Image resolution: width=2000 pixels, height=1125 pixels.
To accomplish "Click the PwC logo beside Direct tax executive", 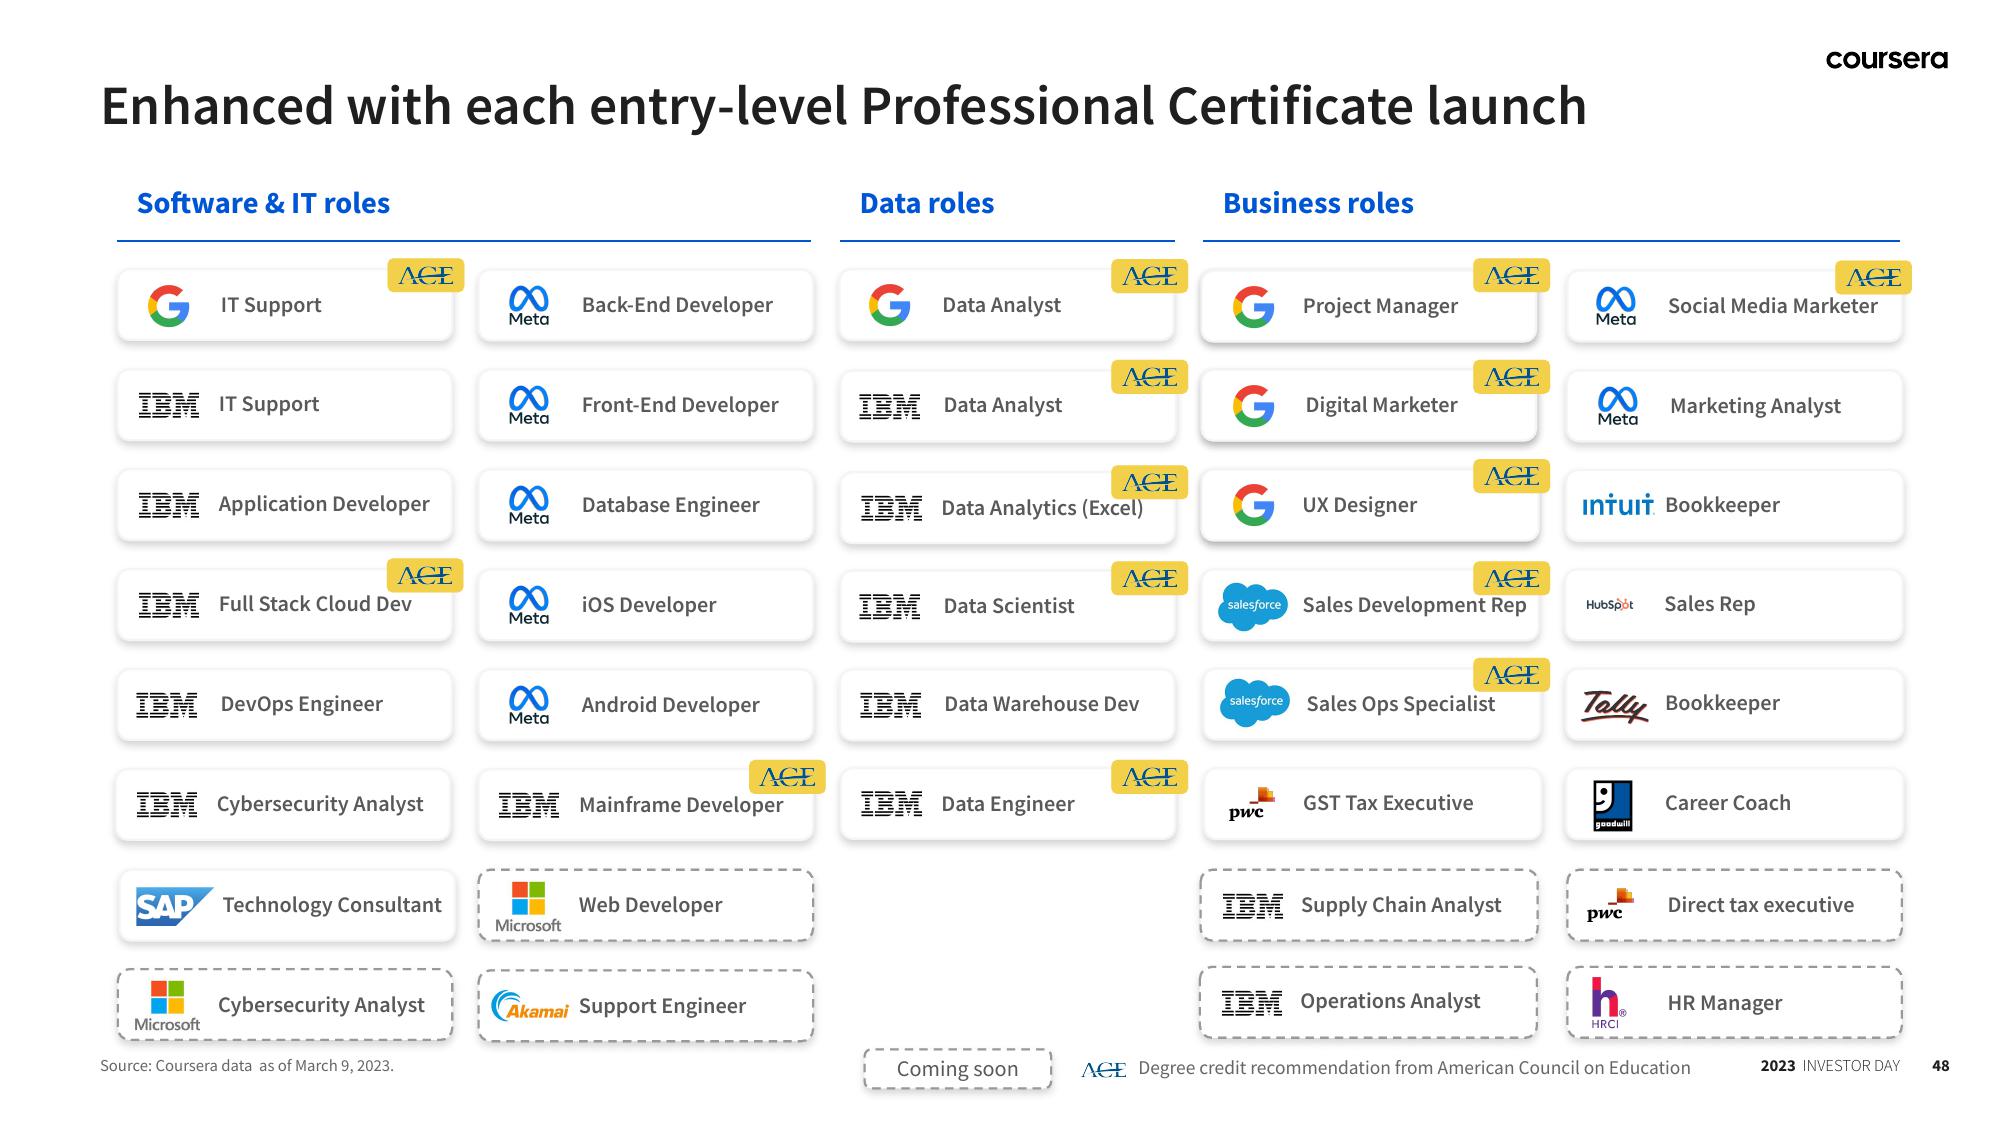I will click(1609, 905).
